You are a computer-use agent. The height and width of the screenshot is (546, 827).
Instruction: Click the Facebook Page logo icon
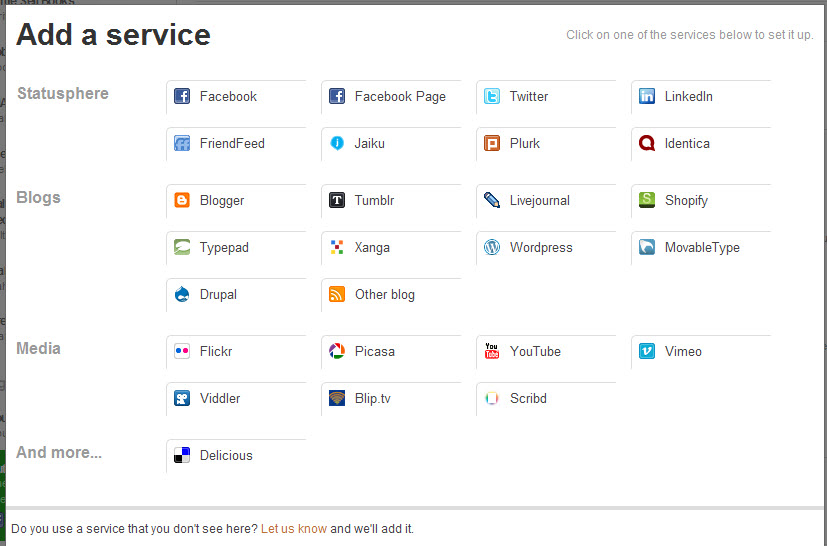(x=337, y=97)
